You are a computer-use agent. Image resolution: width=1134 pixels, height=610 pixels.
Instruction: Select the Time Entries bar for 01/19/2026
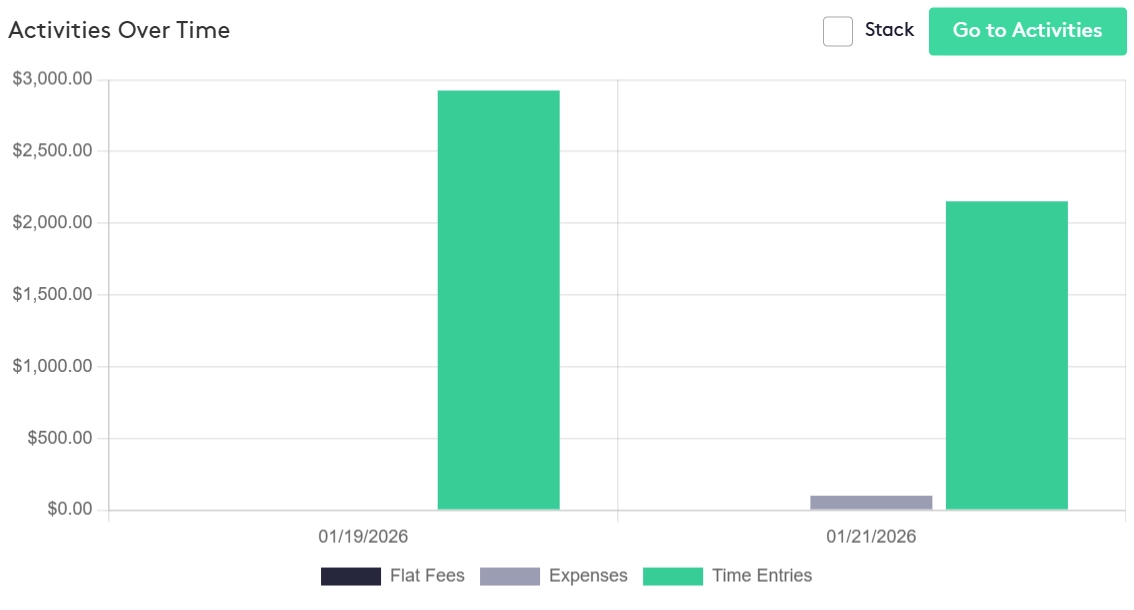click(x=498, y=300)
